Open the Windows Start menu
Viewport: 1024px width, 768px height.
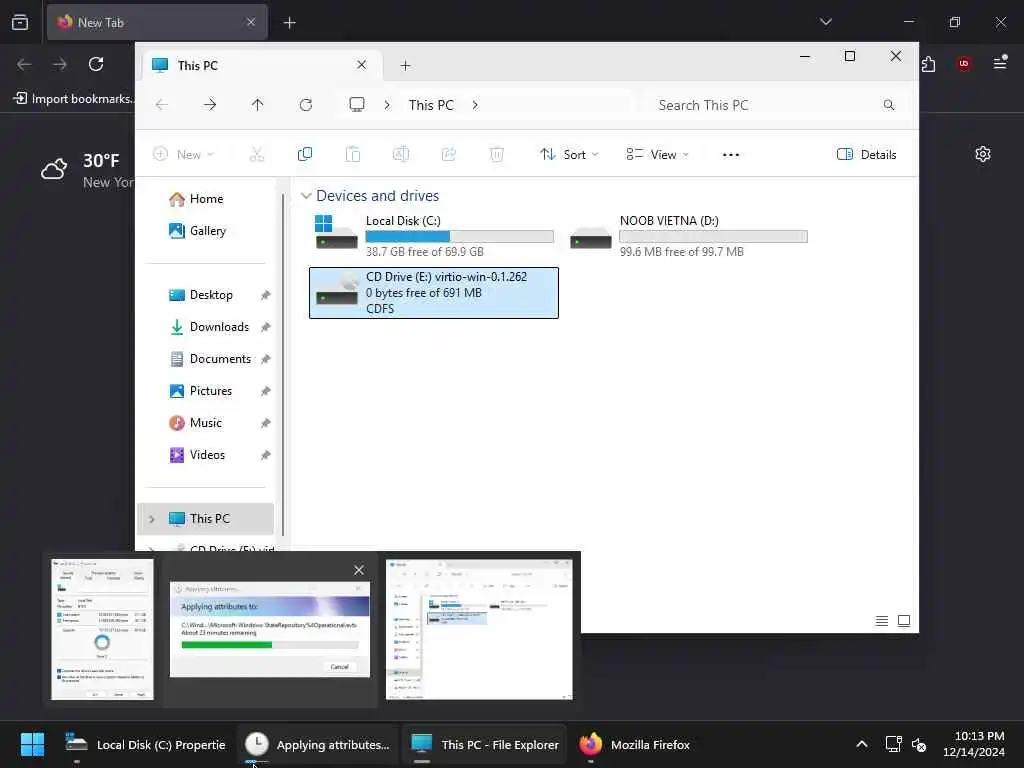pyautogui.click(x=32, y=744)
